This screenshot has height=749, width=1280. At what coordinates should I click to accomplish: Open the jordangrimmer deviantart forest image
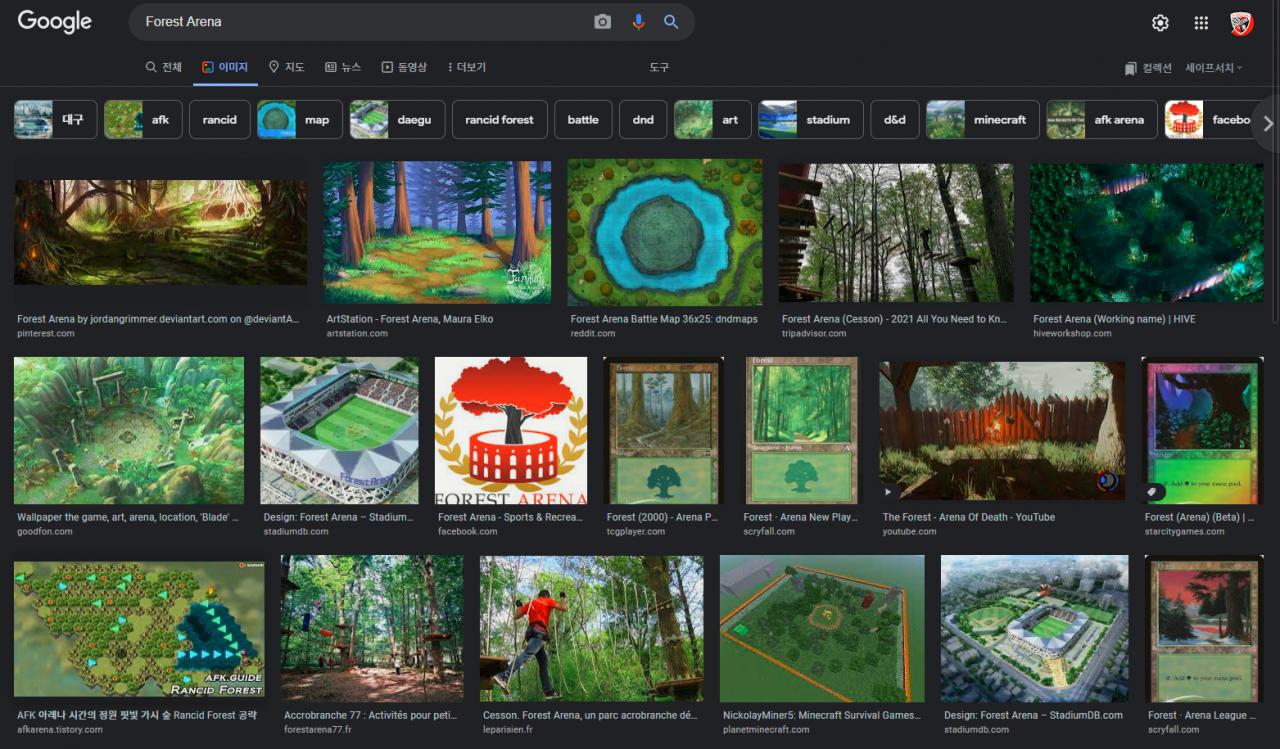click(x=161, y=233)
